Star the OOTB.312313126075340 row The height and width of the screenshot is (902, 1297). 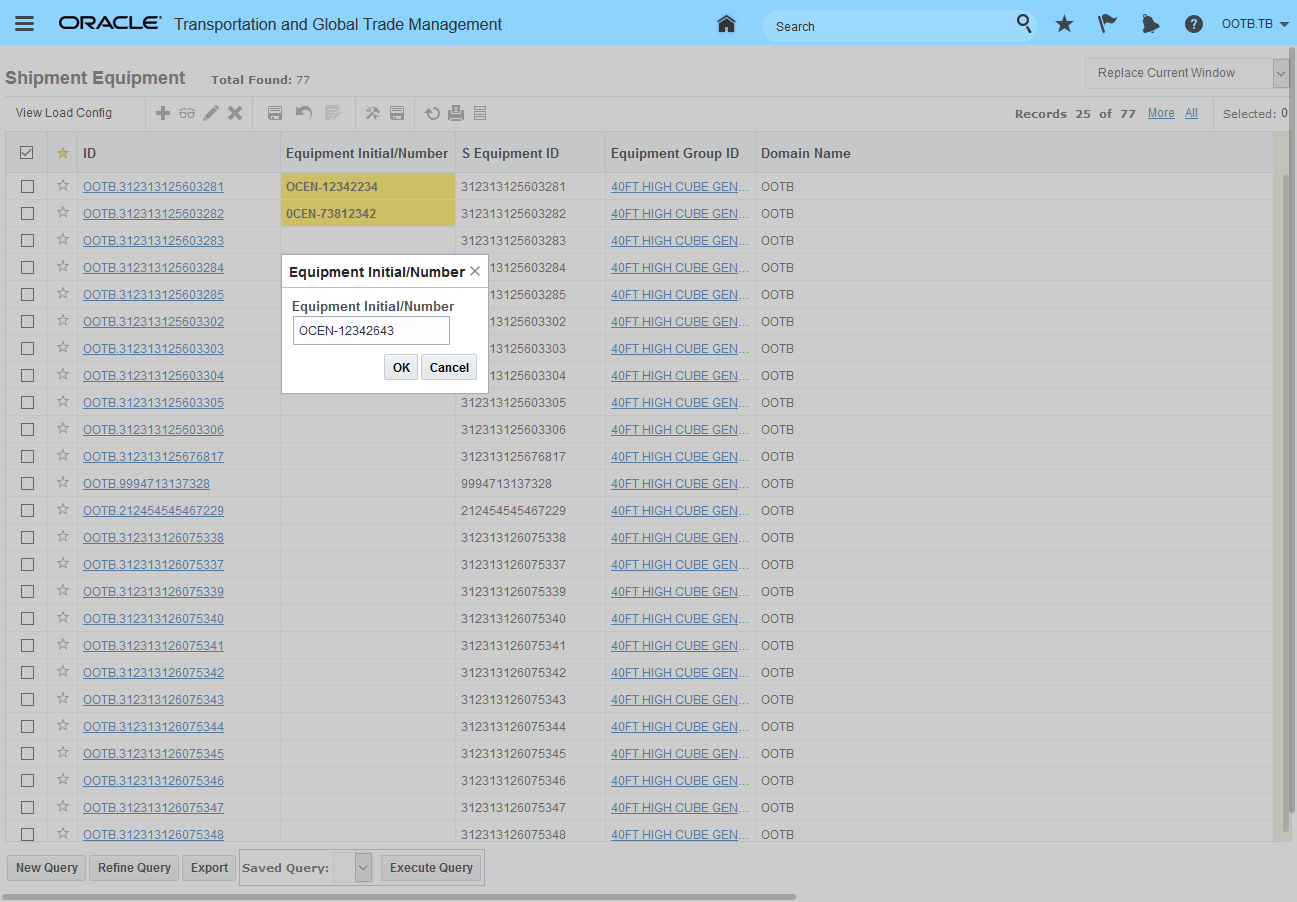point(63,618)
